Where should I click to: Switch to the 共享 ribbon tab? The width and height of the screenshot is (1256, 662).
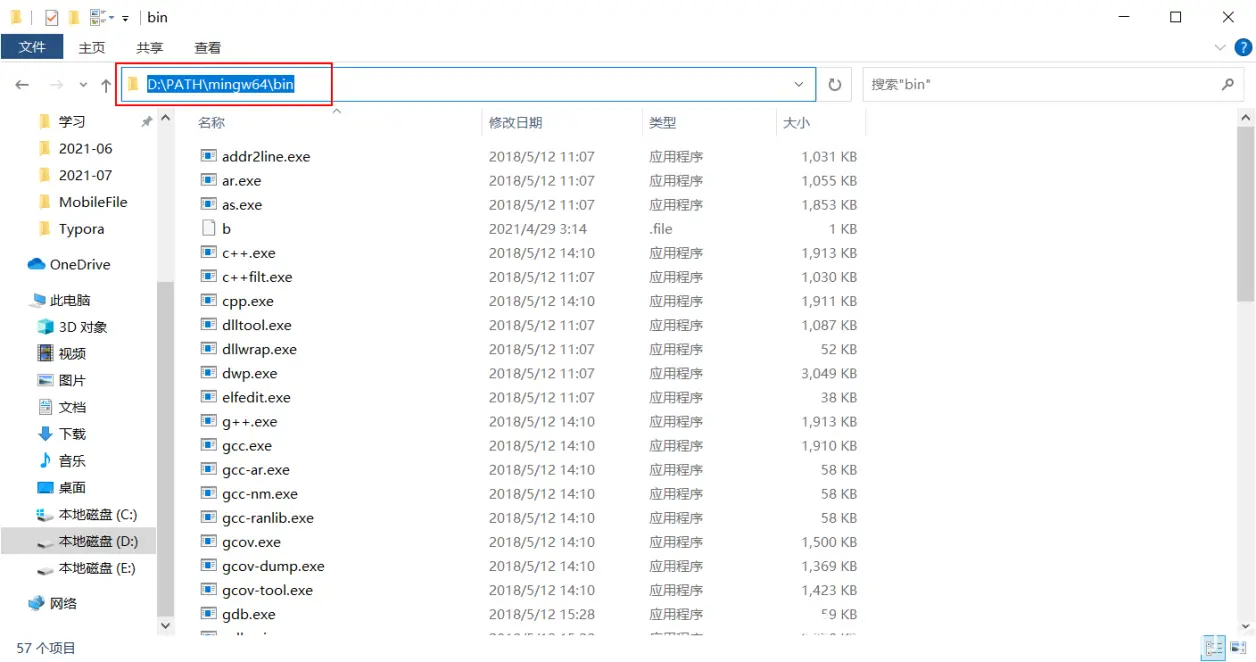point(150,47)
